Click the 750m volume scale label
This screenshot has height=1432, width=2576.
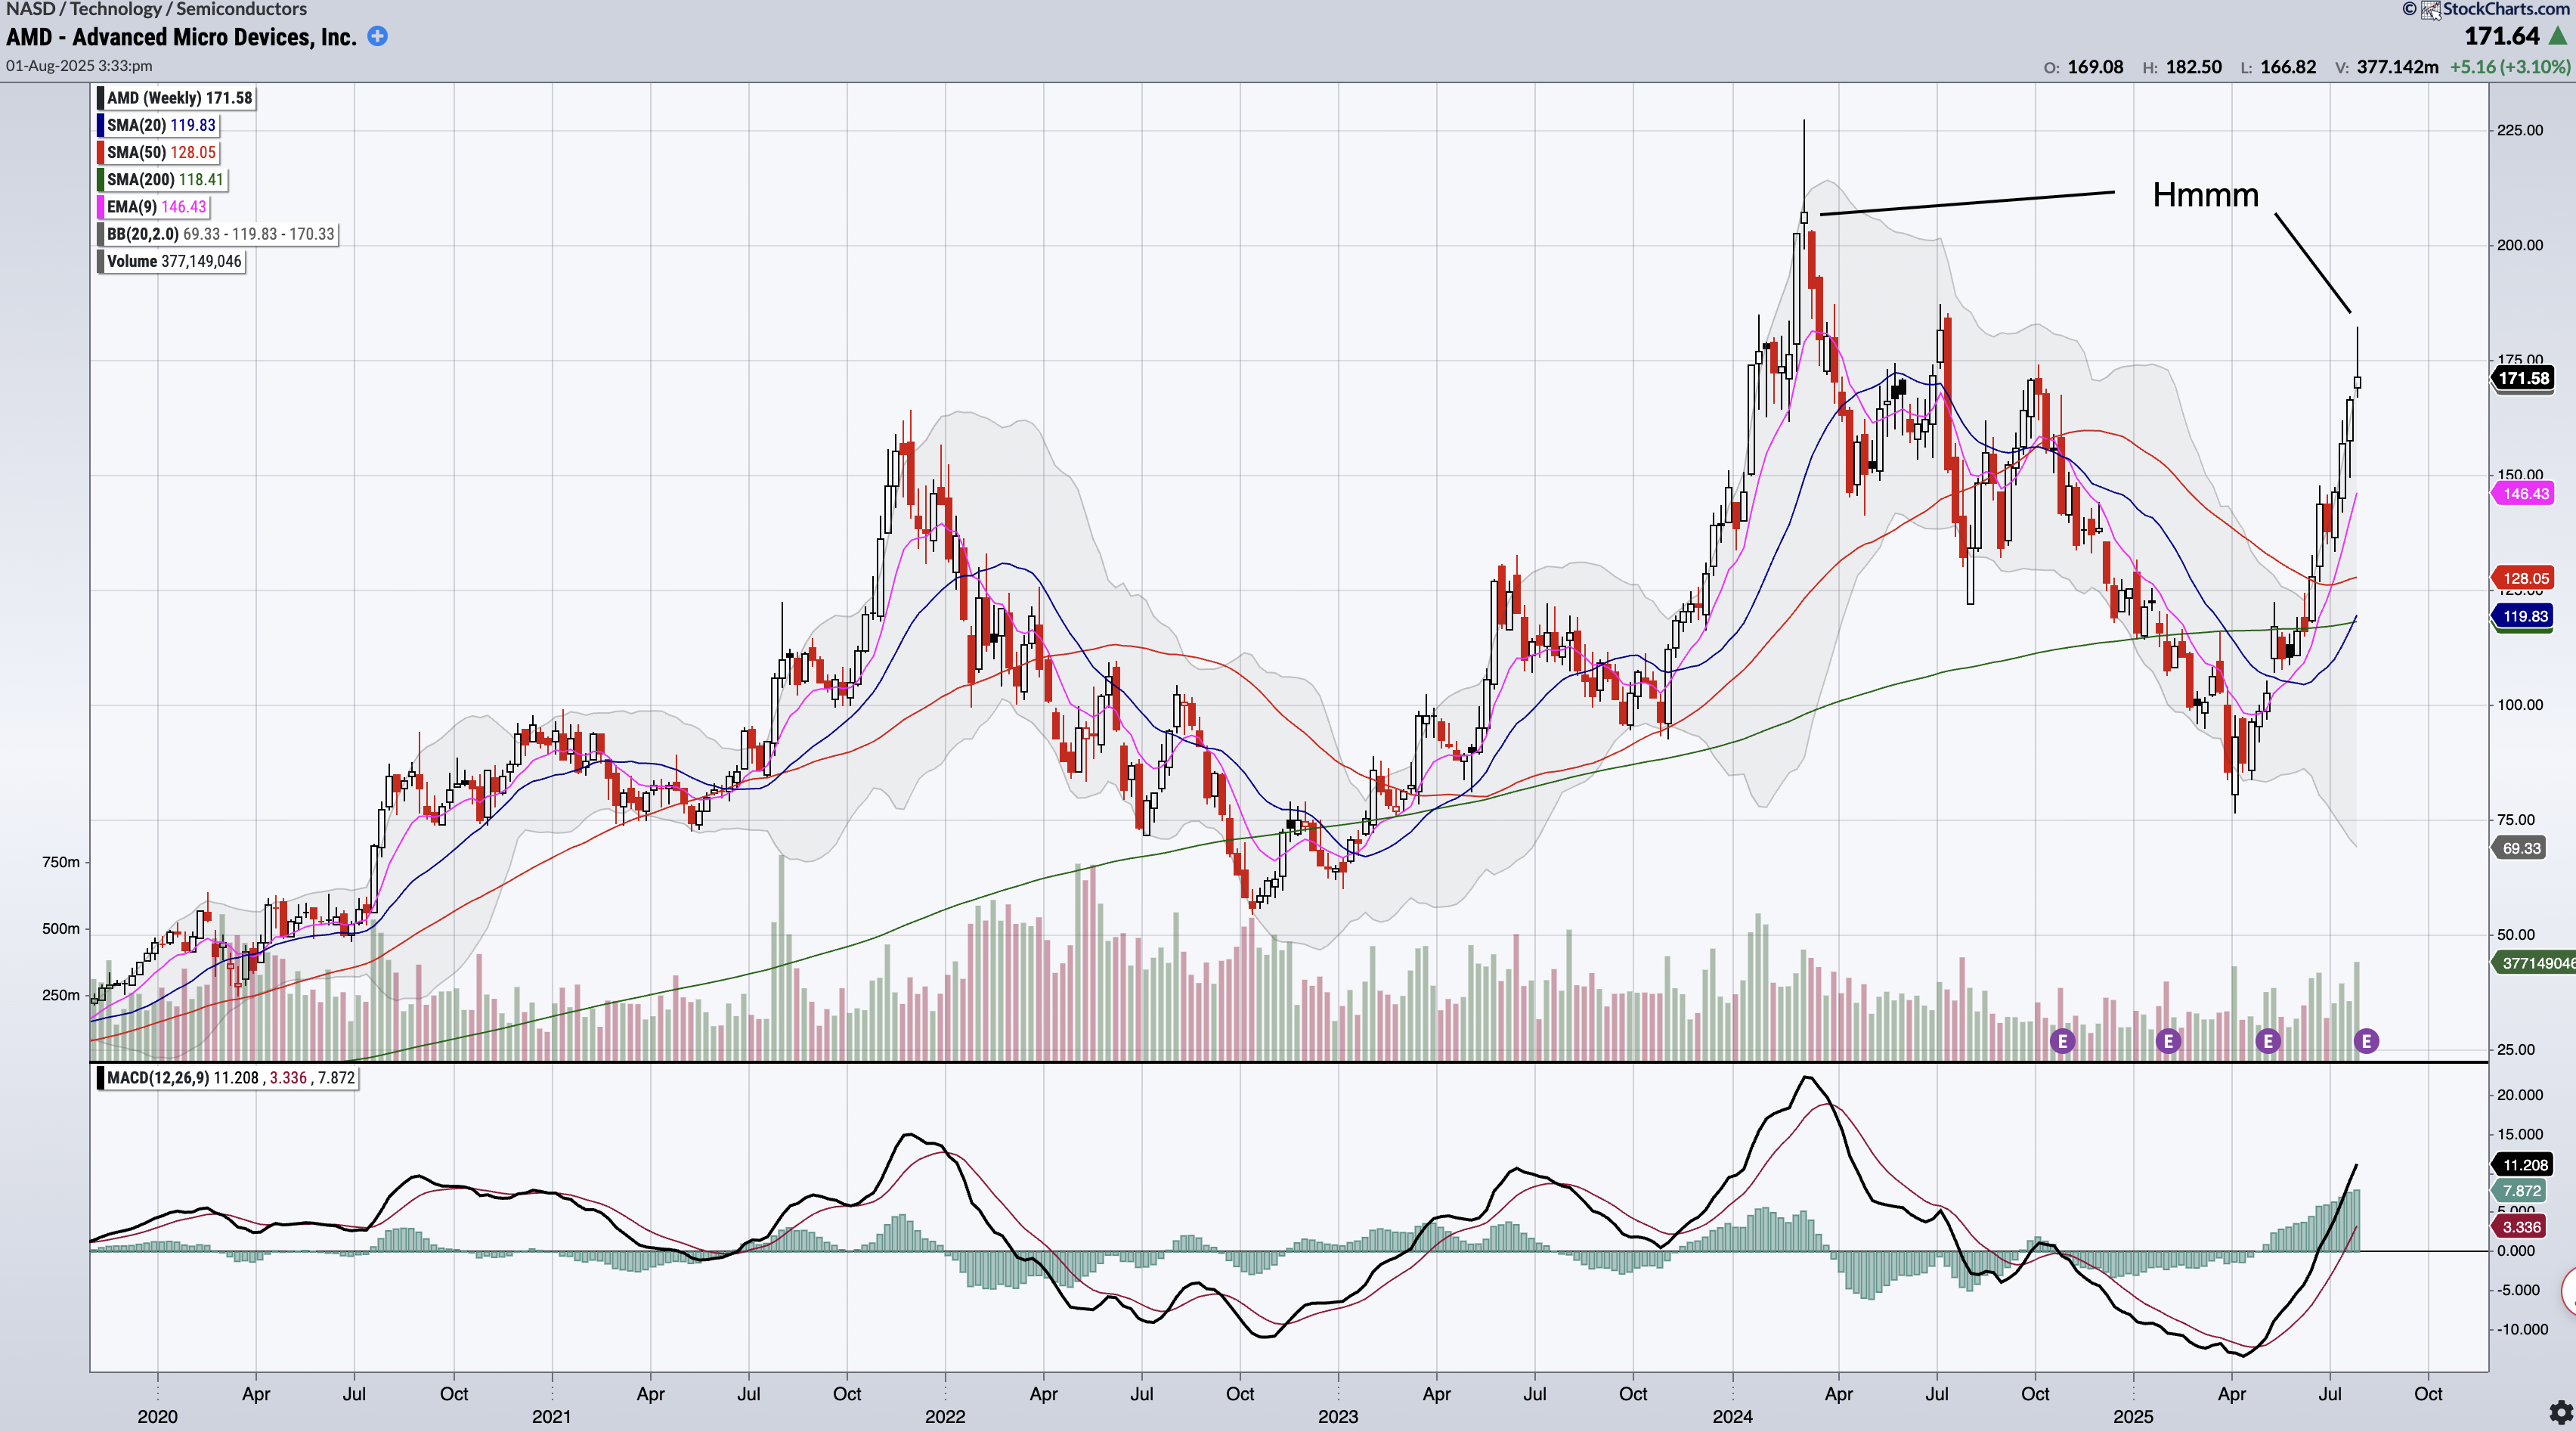61,862
